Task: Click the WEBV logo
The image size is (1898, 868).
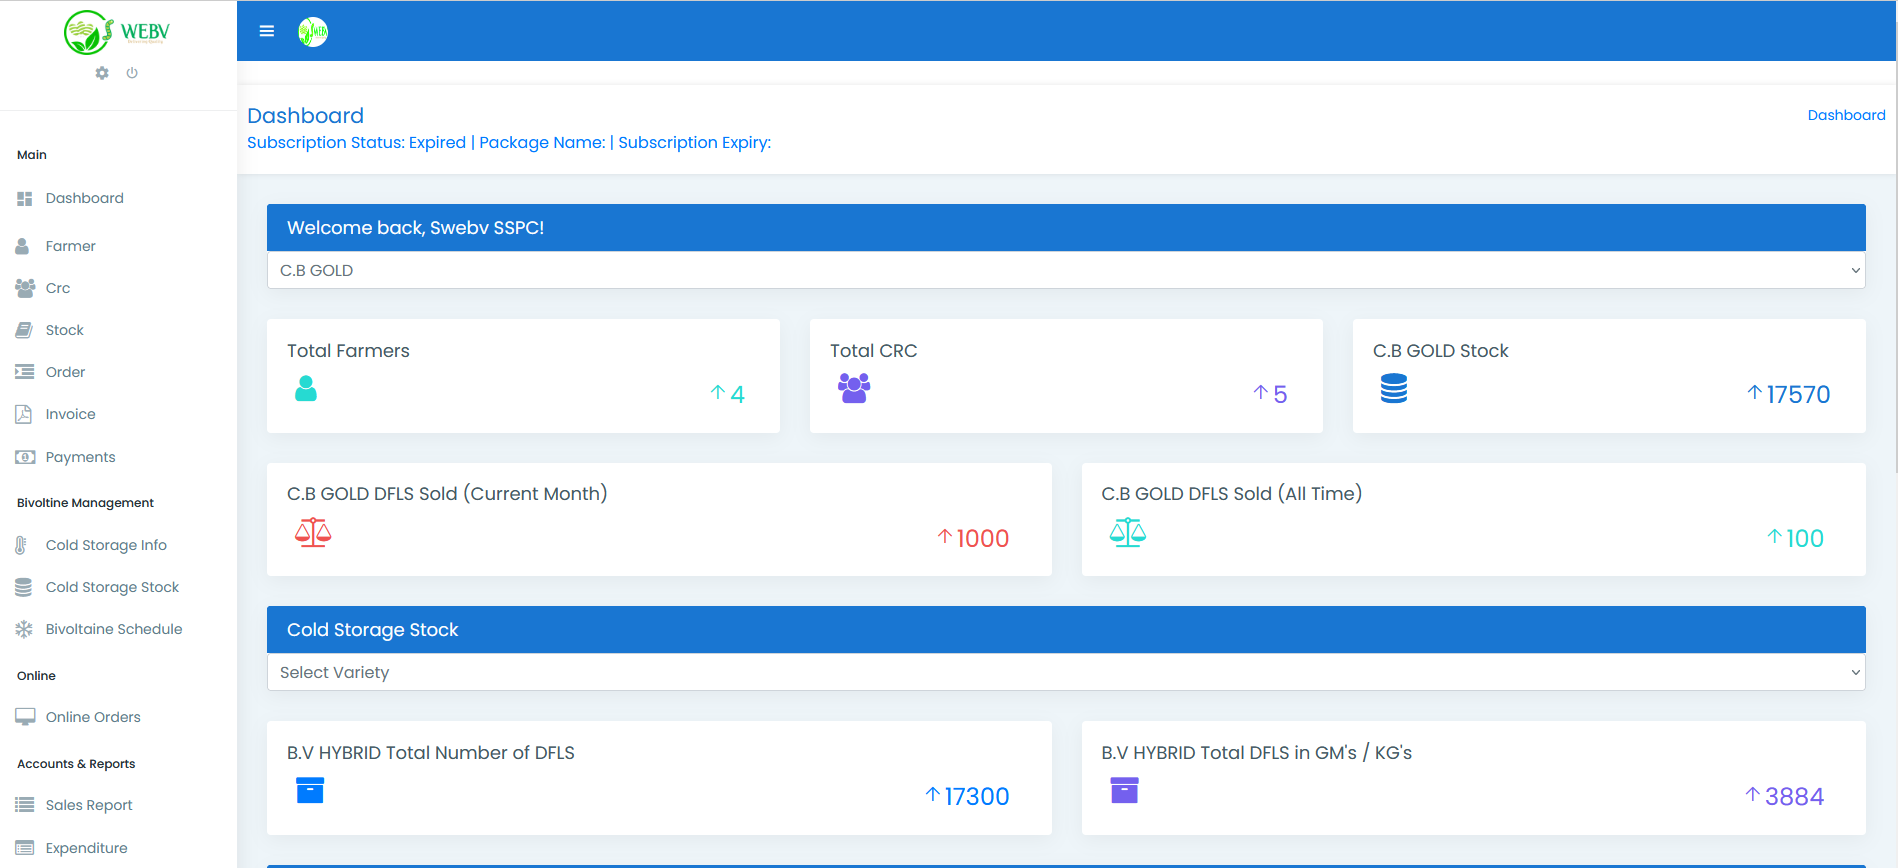Action: click(117, 33)
